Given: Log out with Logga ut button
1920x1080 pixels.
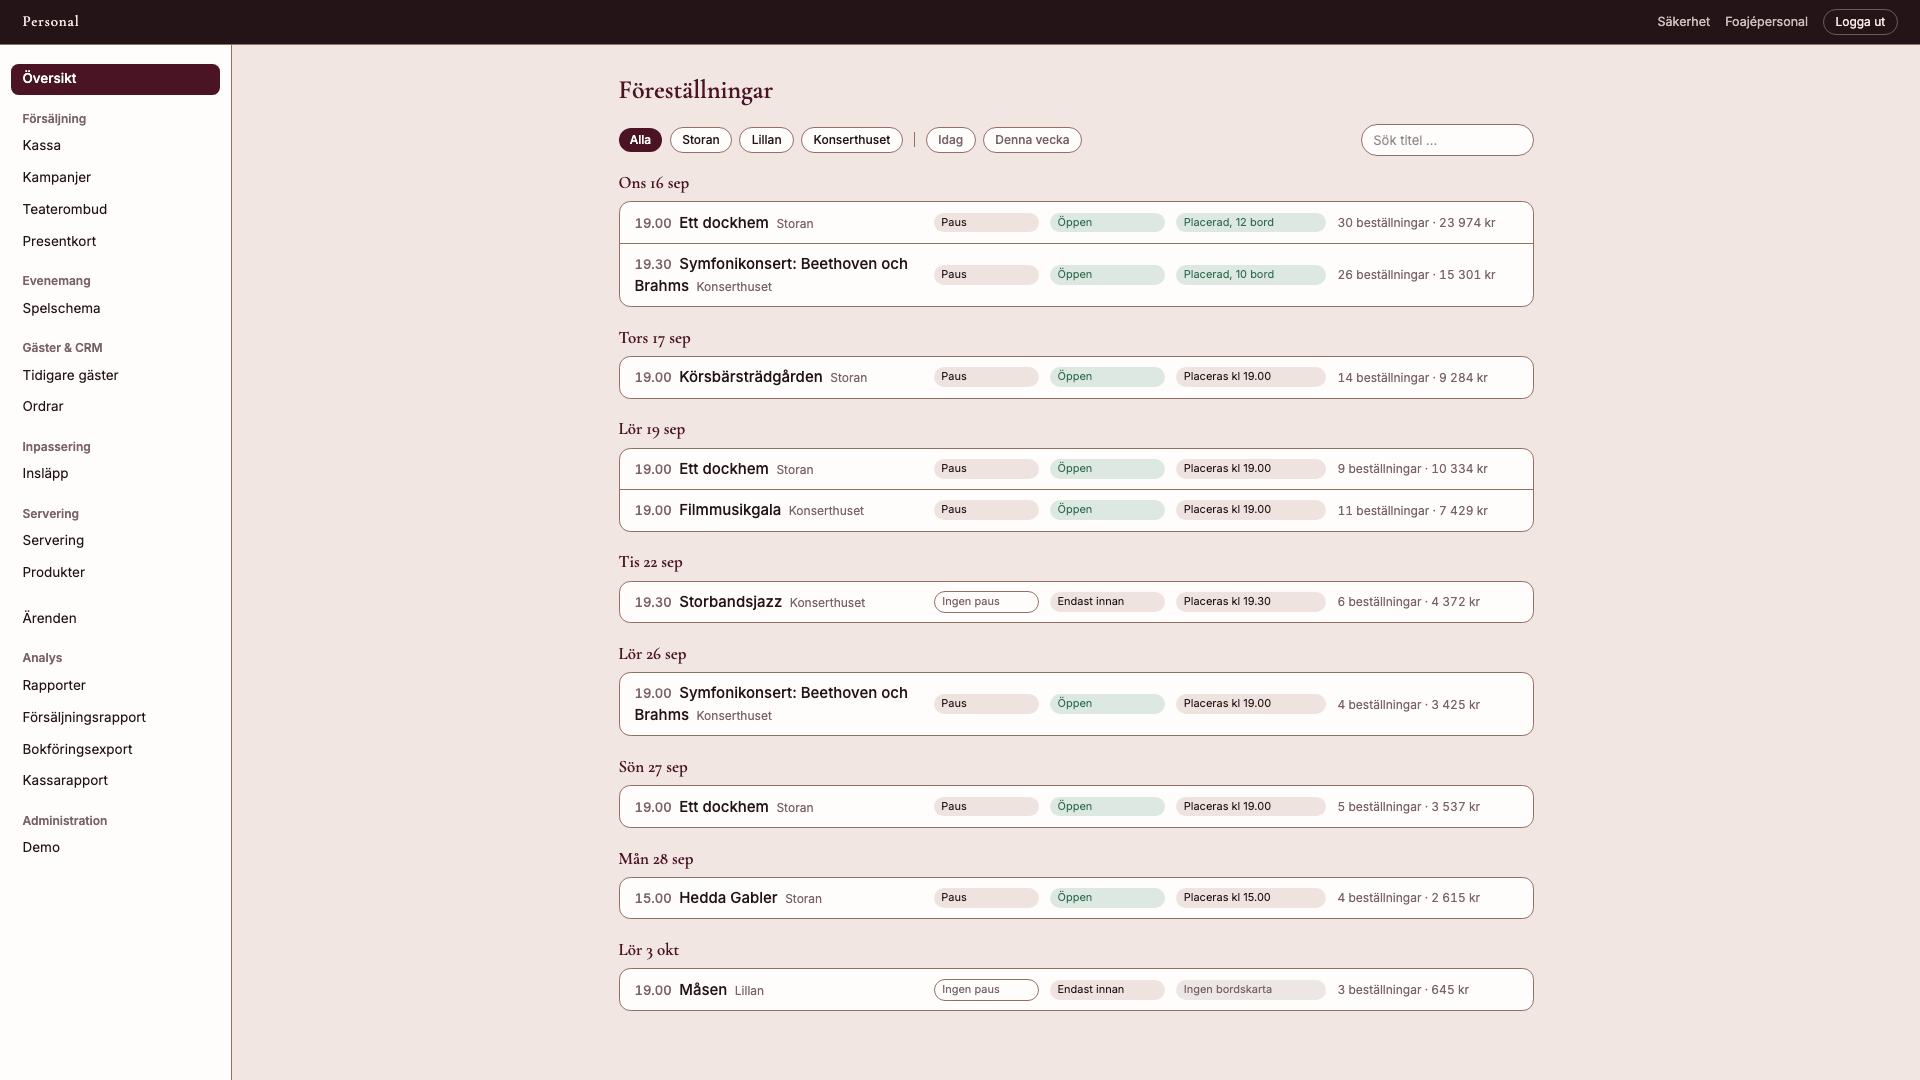Looking at the screenshot, I should [x=1860, y=22].
